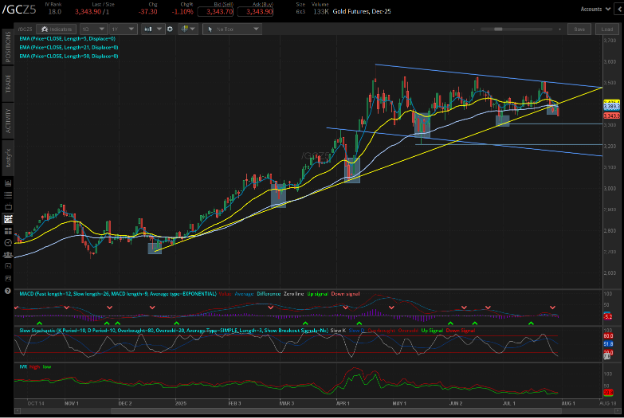Click the Load chart button
The width and height of the screenshot is (624, 418).
(607, 29)
